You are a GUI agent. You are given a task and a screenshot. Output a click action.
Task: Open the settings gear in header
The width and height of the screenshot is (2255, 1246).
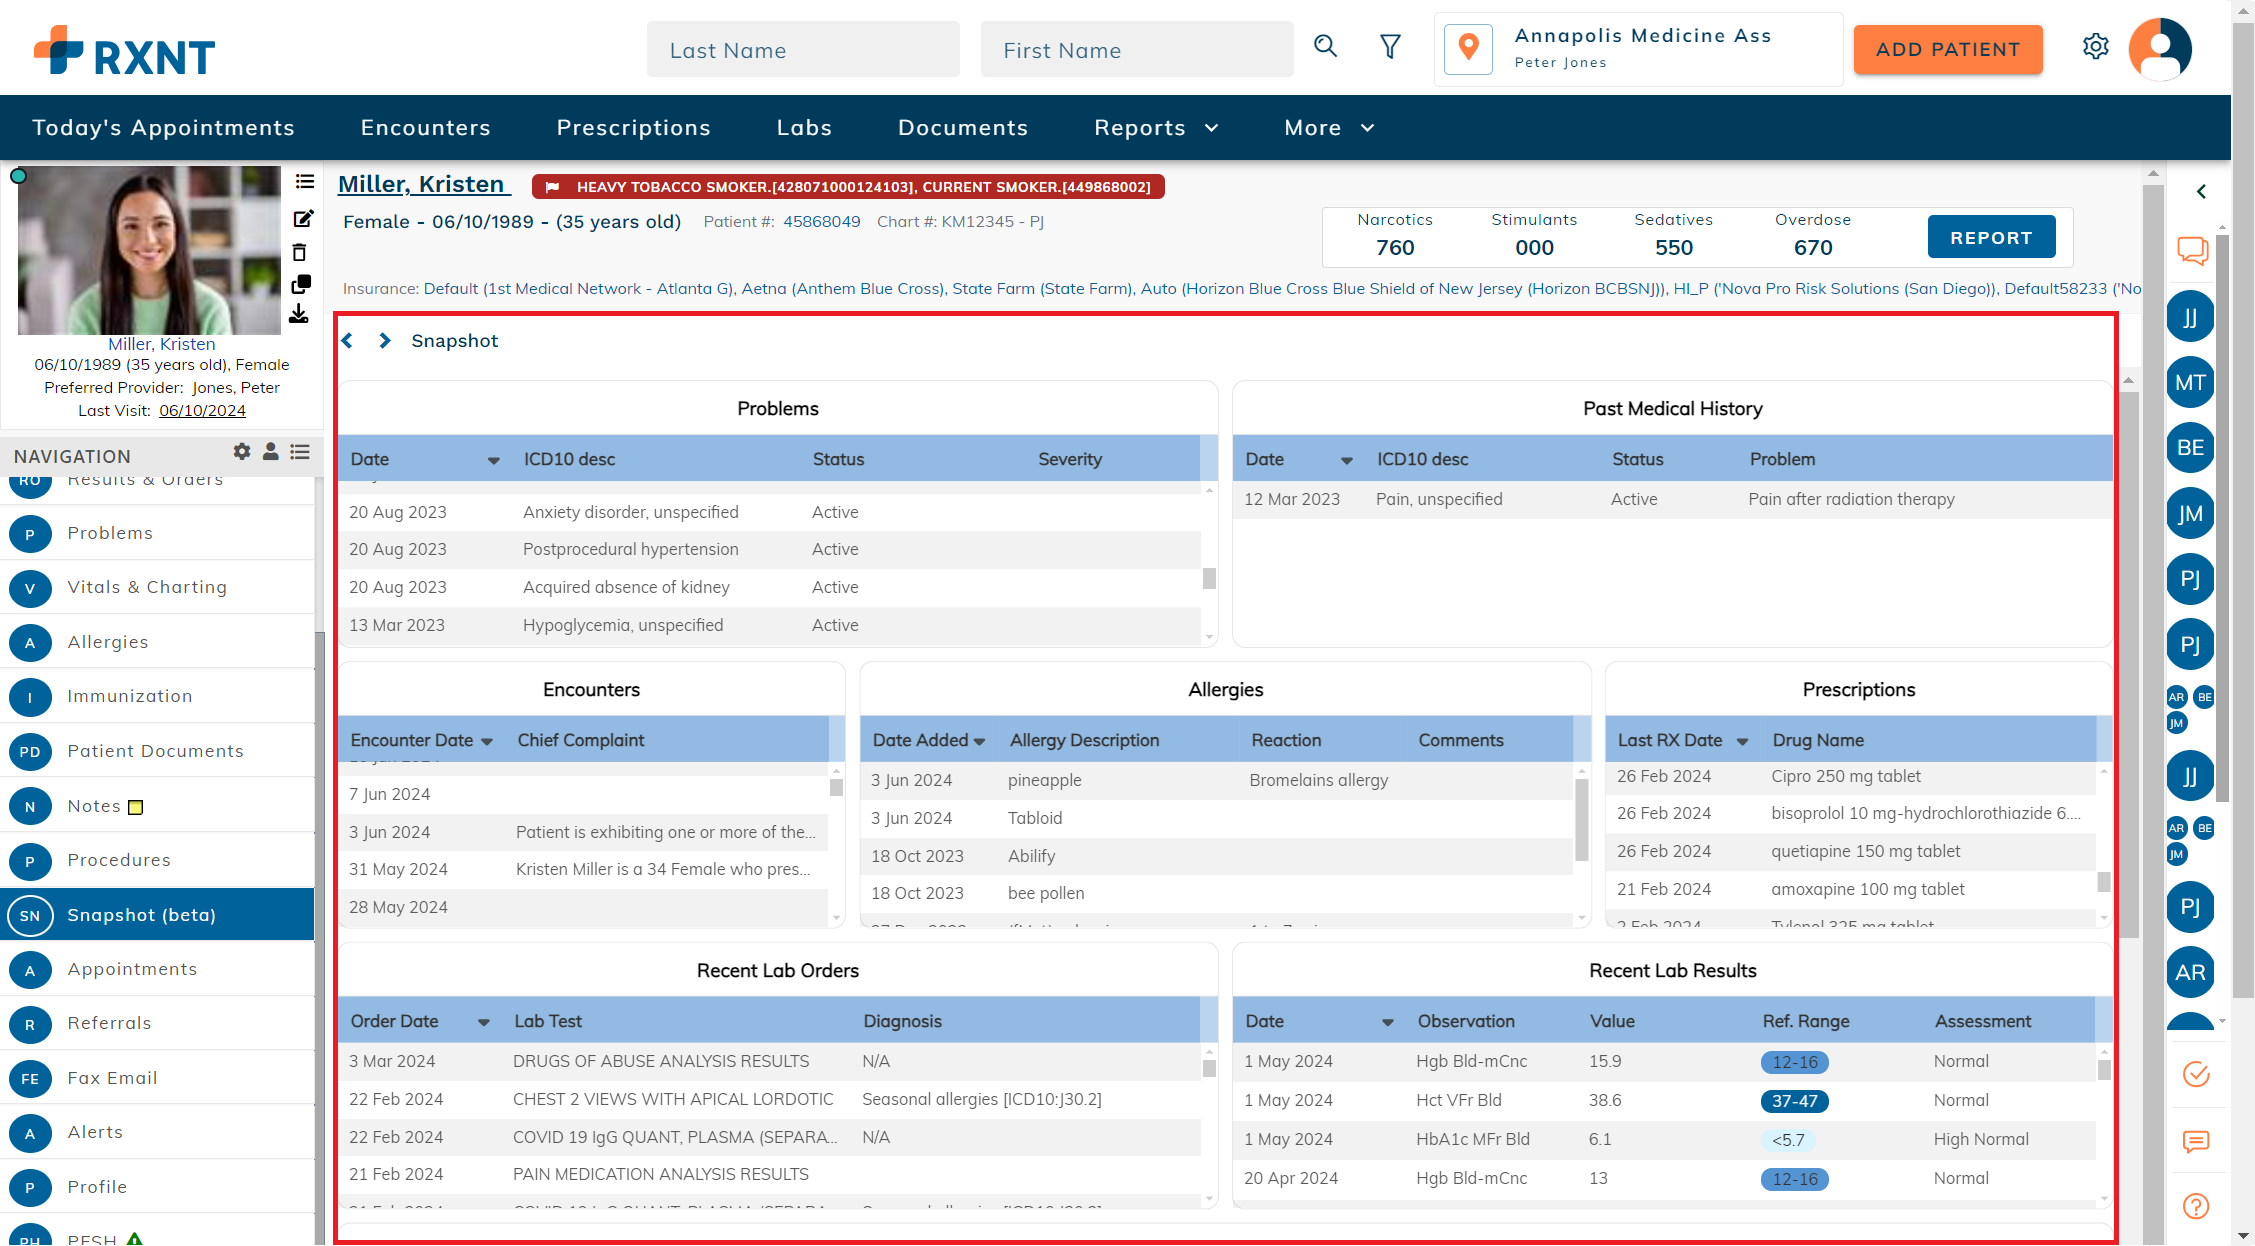(x=2096, y=46)
